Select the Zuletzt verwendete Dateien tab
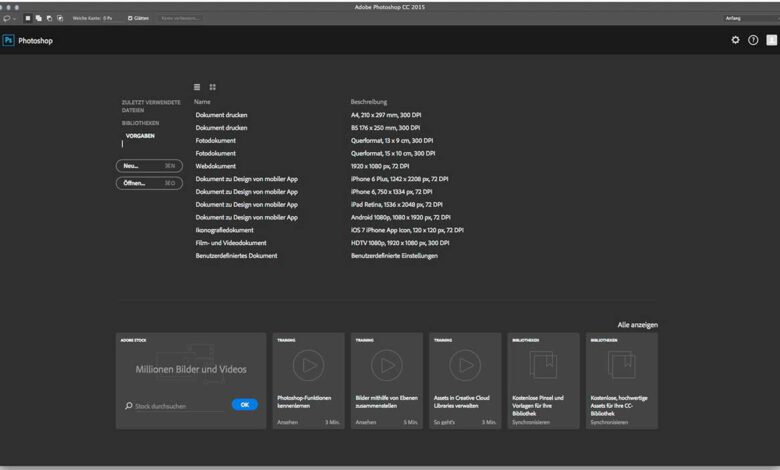 point(150,106)
